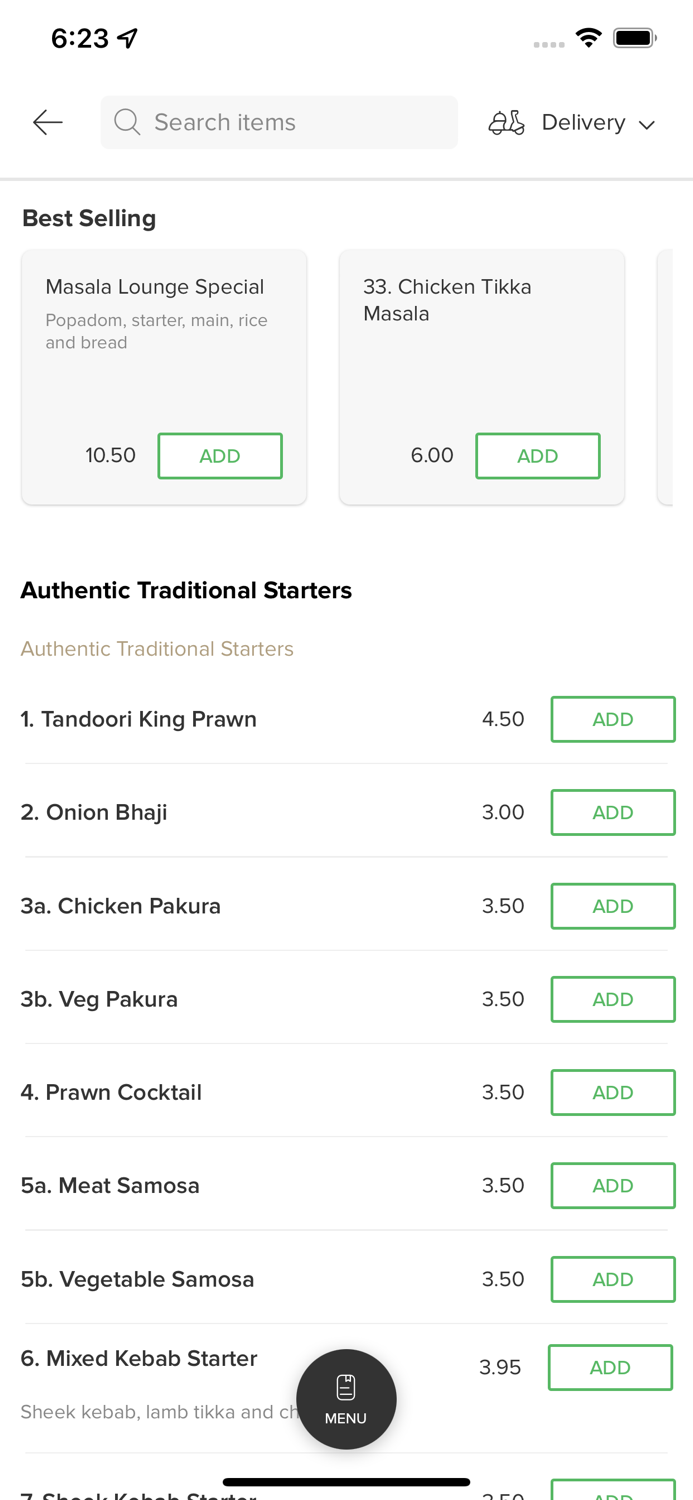This screenshot has height=1500, width=693.
Task: Focus the Search items field
Action: pos(290,122)
